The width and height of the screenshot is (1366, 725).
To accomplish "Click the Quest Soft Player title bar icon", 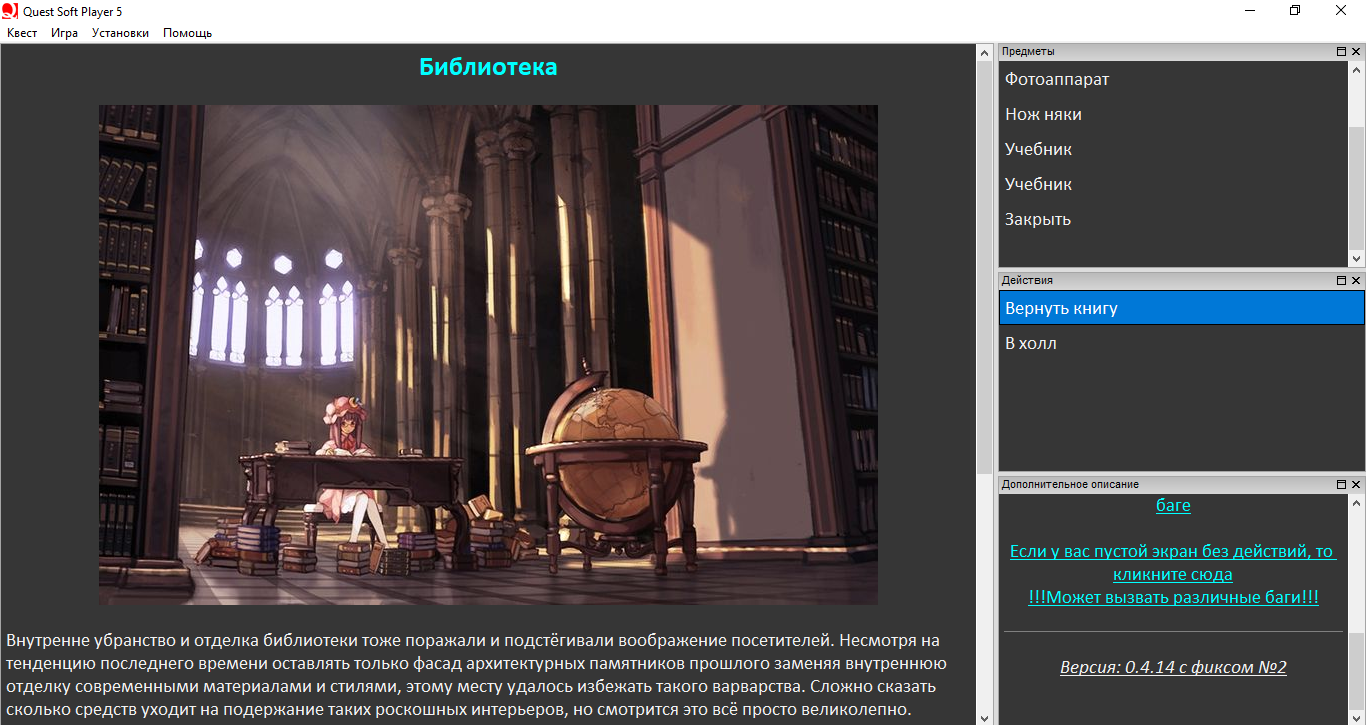I will pos(11,11).
